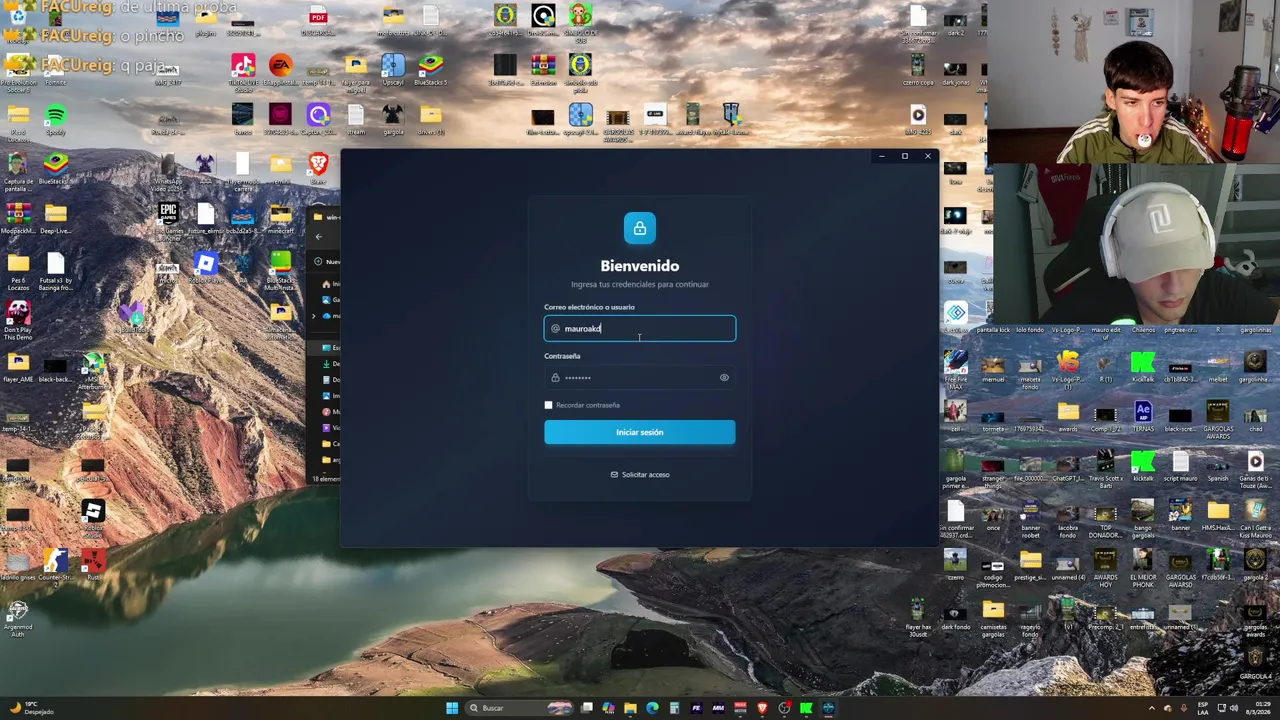This screenshot has height=720, width=1280.
Task: Open the TikTok LIVE Studio shortcut
Action: (x=243, y=72)
